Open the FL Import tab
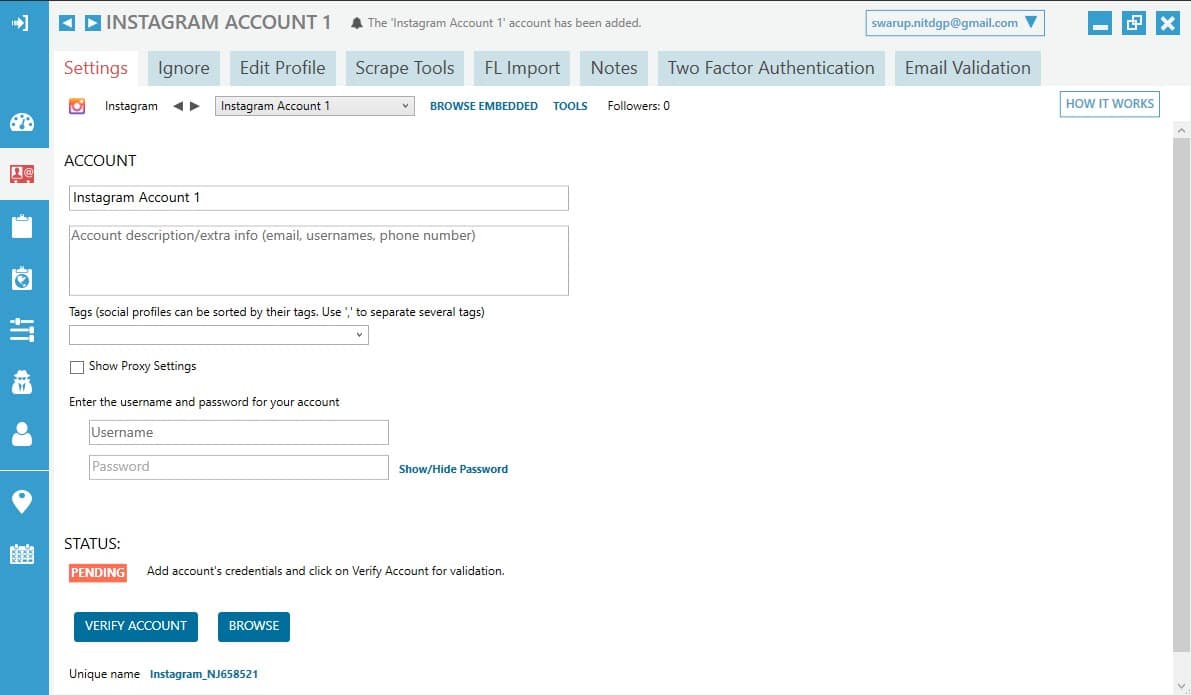This screenshot has width=1191, height=695. click(x=523, y=68)
